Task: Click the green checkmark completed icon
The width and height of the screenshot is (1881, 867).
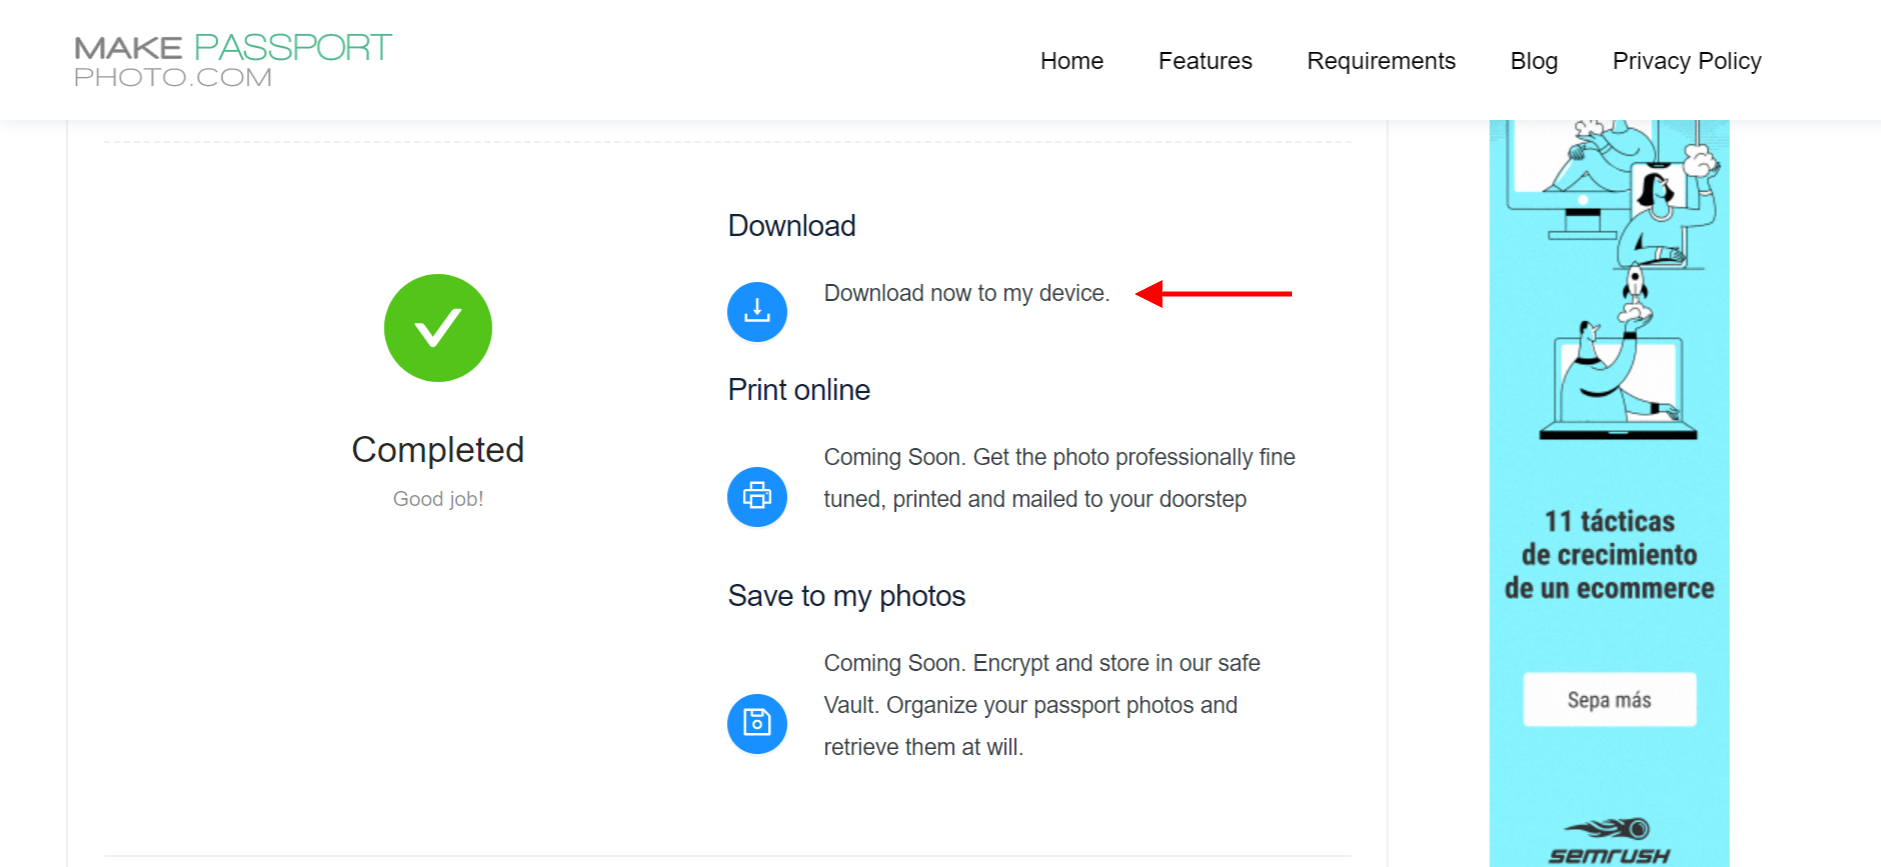Action: point(438,328)
